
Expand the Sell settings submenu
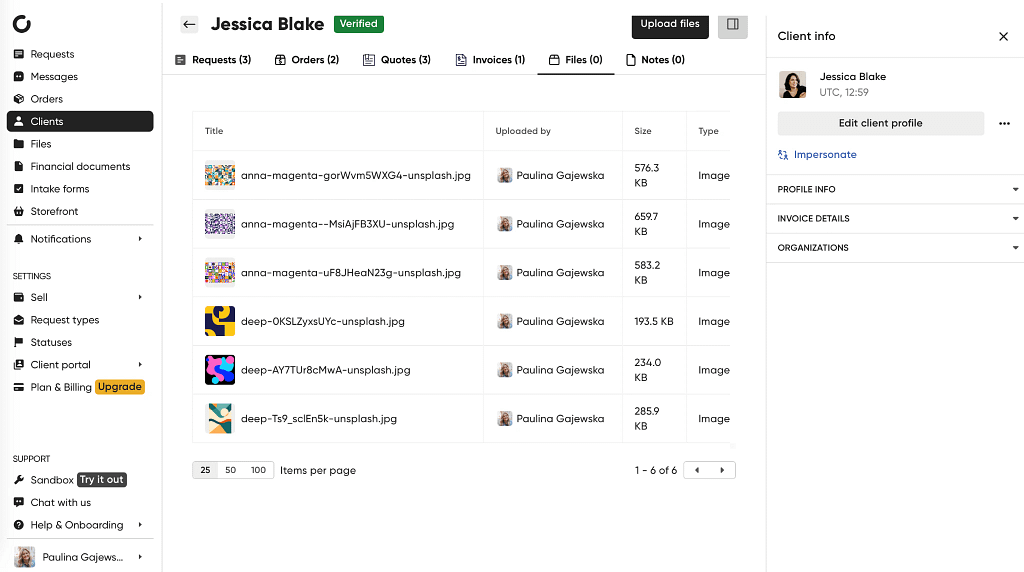coord(140,297)
